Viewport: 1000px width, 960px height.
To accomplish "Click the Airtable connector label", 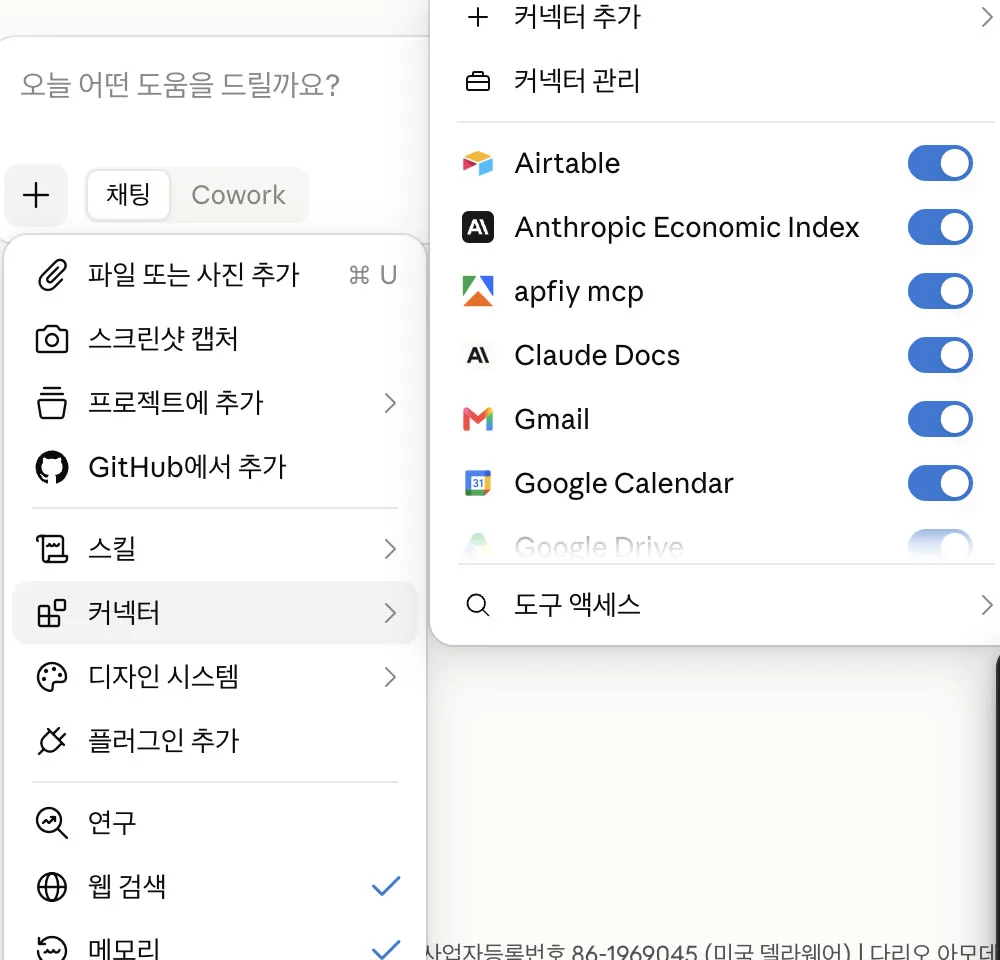I will [x=567, y=163].
